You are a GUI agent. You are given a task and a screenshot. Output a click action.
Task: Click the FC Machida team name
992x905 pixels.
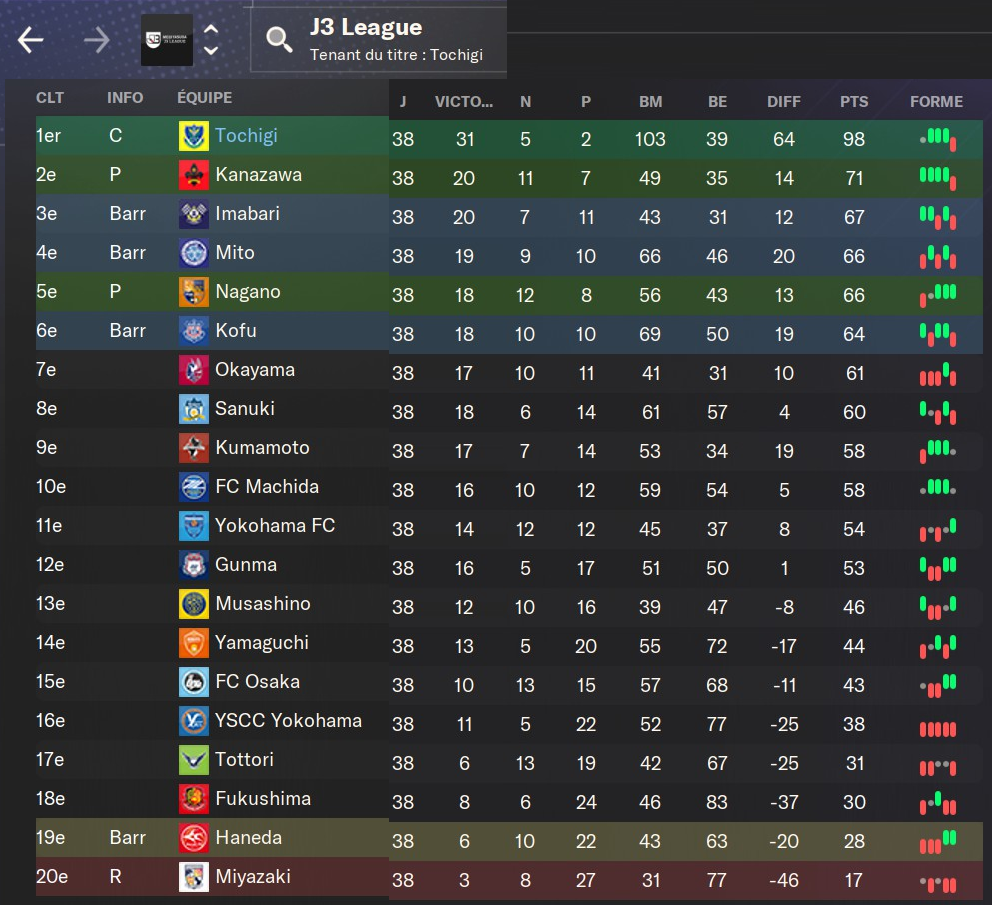pos(267,487)
